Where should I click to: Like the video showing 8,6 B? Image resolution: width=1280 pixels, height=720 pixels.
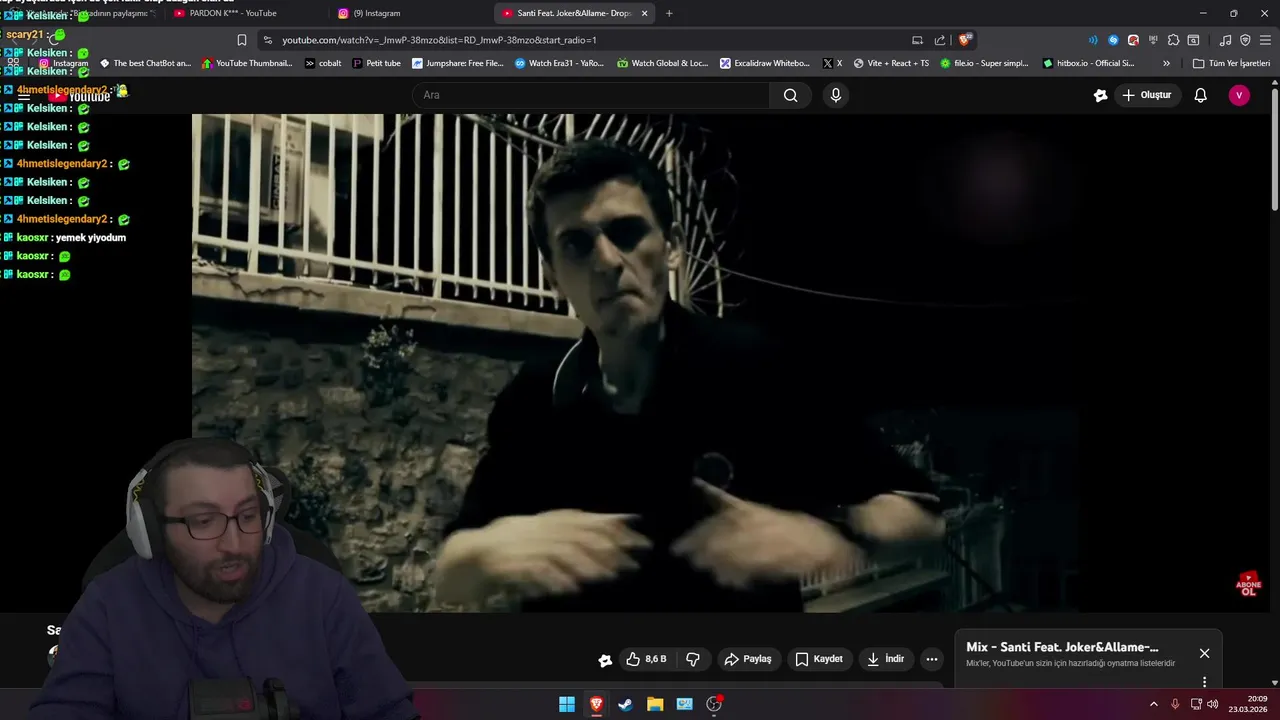click(646, 659)
